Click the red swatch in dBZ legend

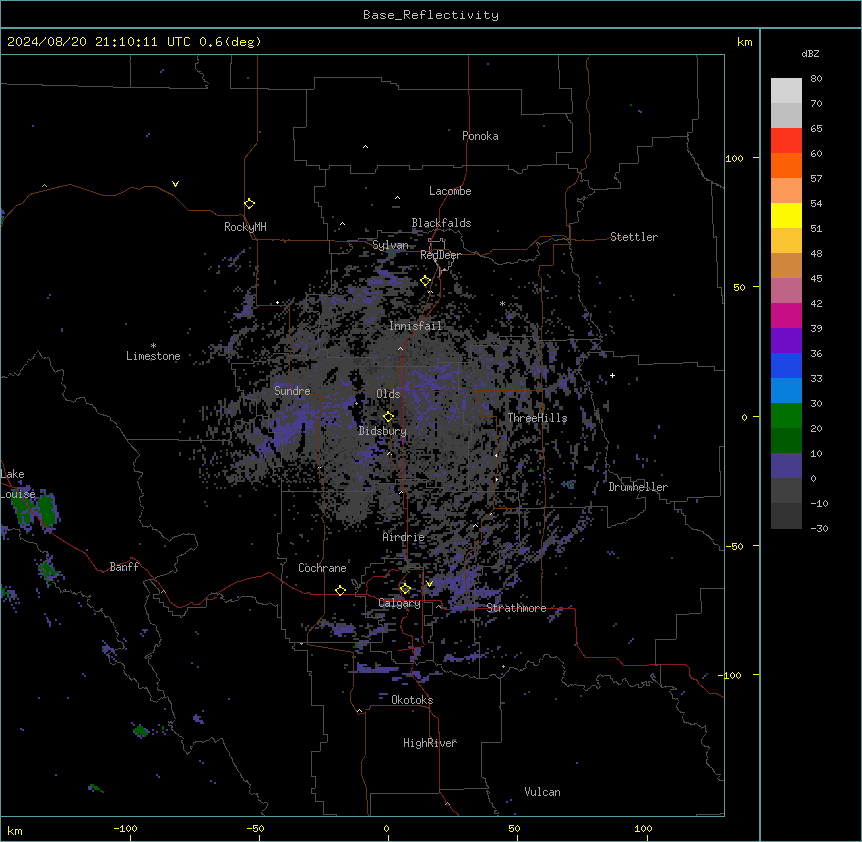point(786,141)
